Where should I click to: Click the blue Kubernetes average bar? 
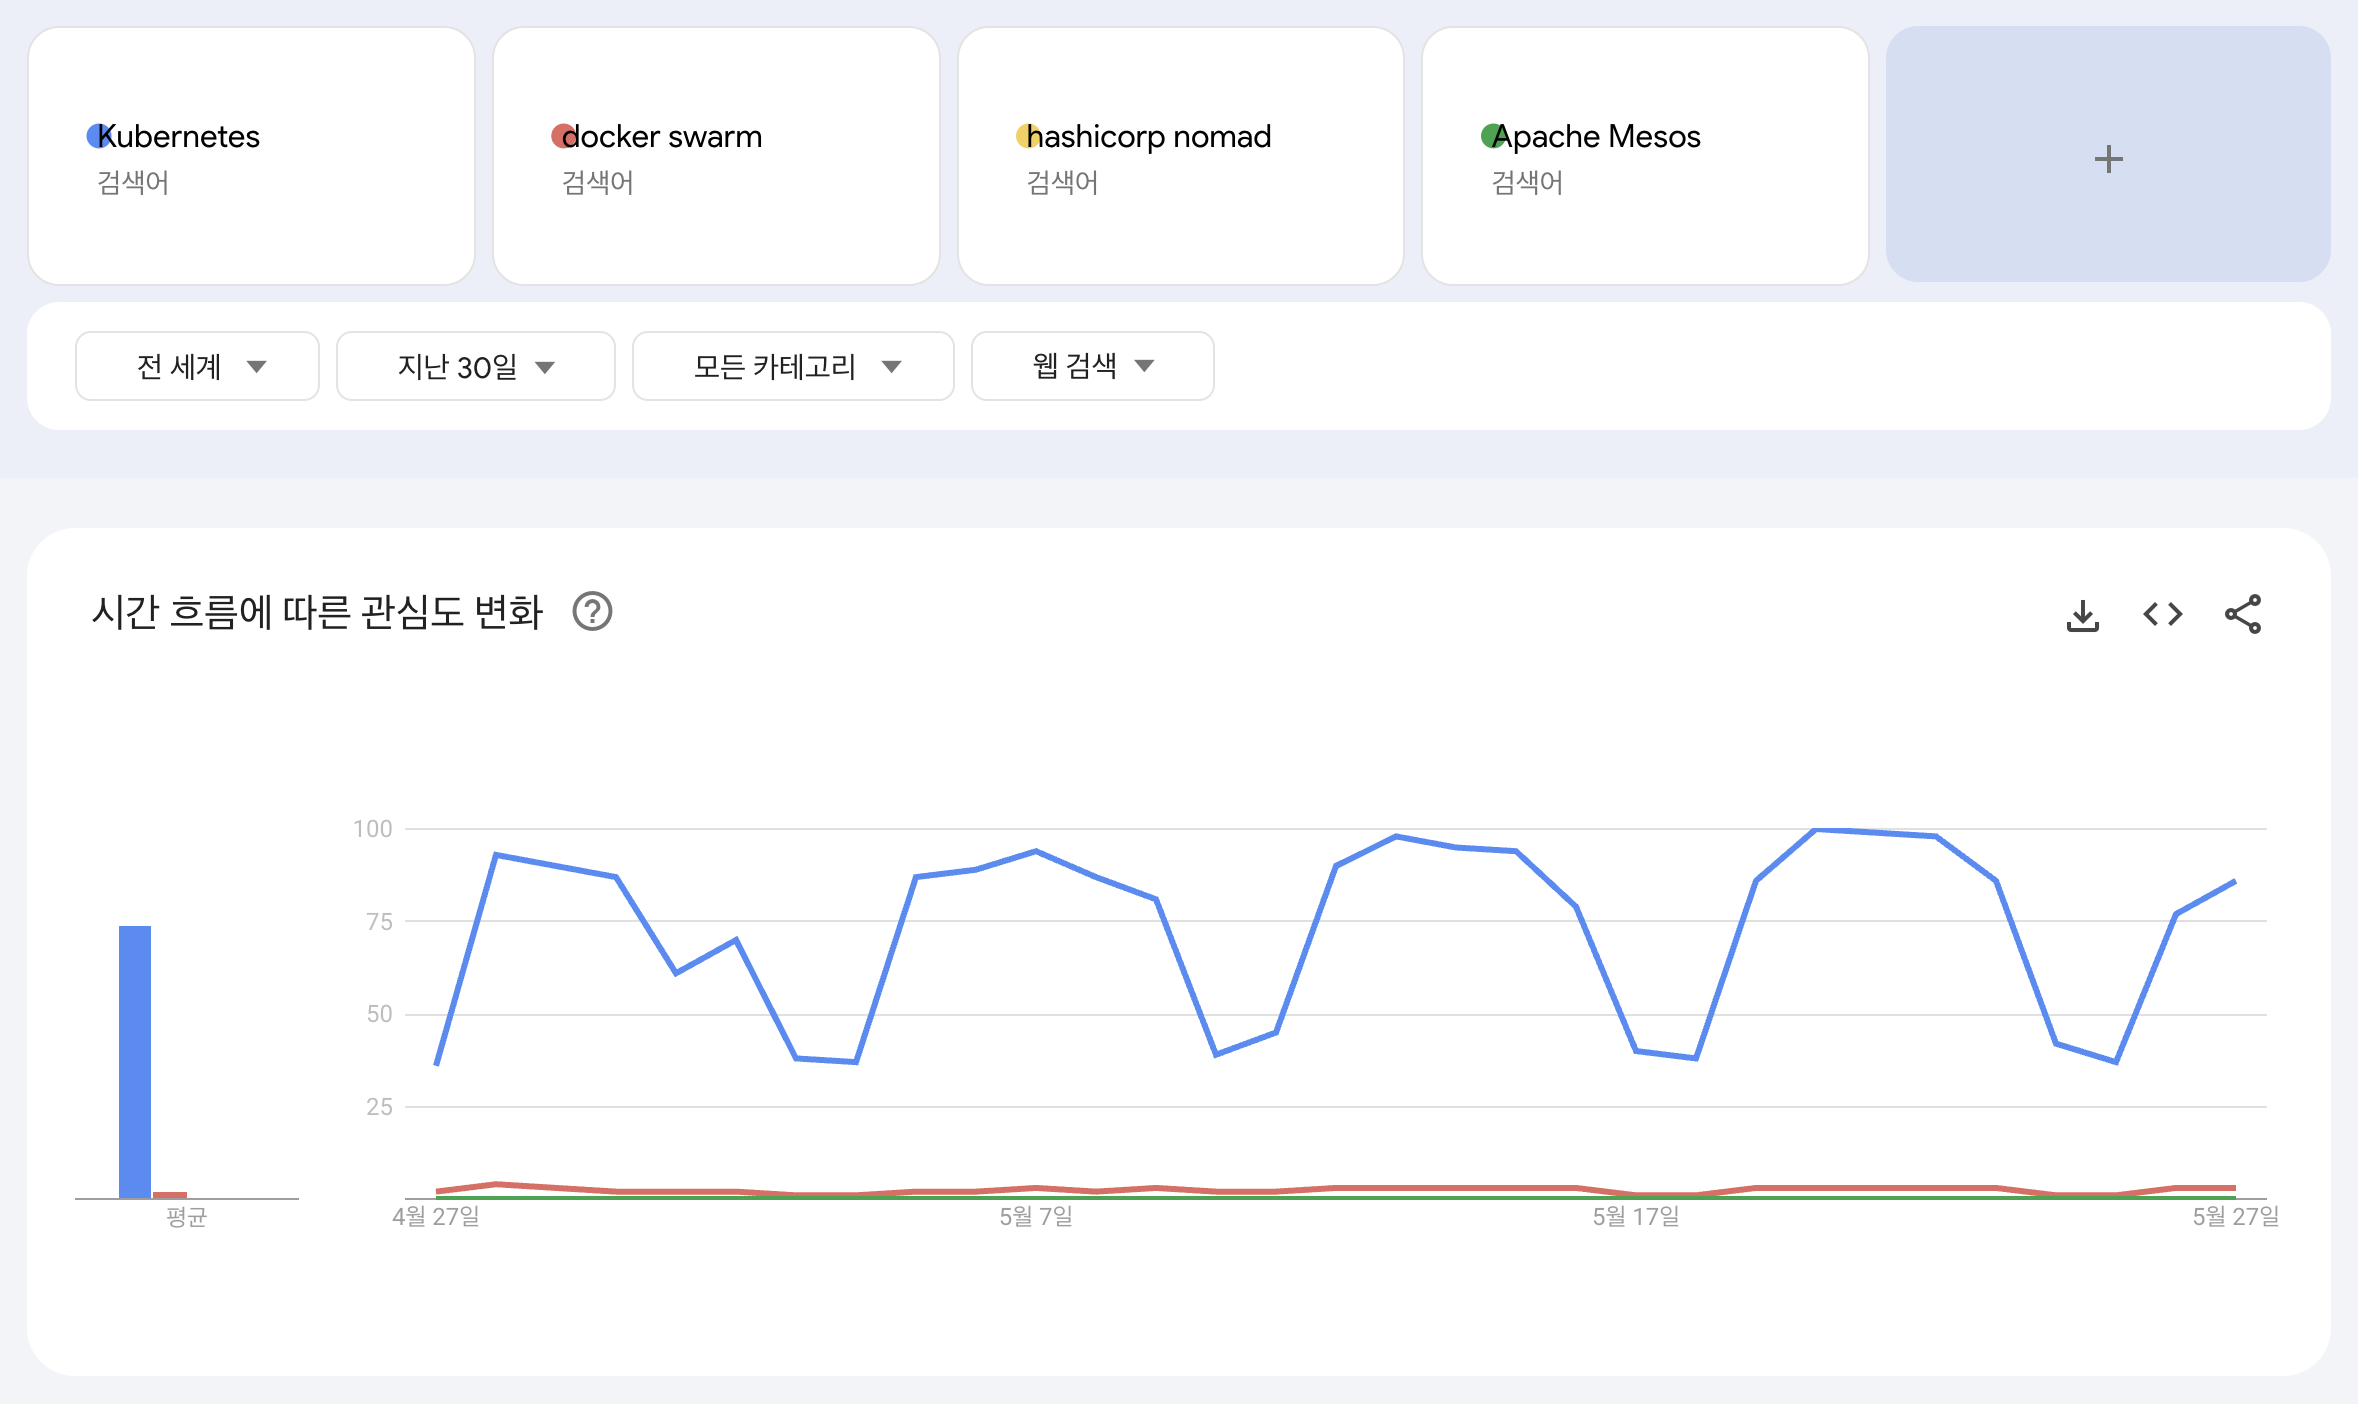pos(135,1060)
